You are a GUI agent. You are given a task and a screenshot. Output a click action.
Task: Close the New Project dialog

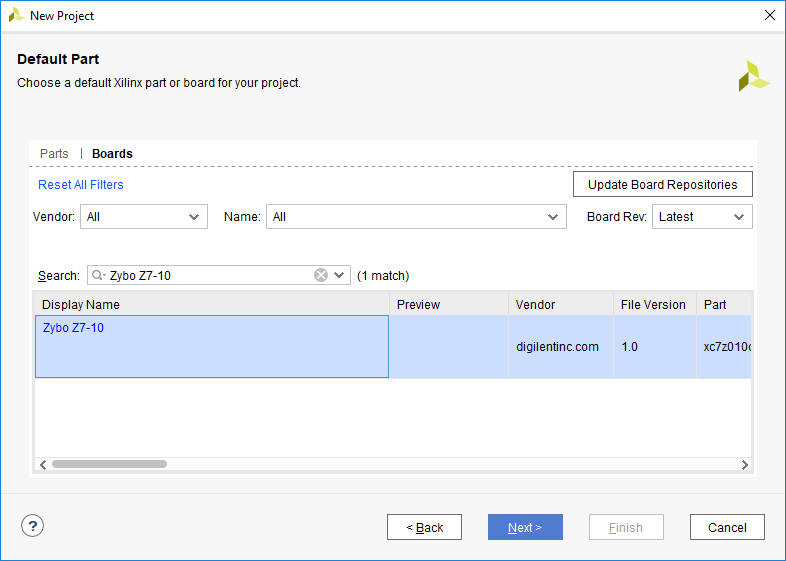point(770,15)
